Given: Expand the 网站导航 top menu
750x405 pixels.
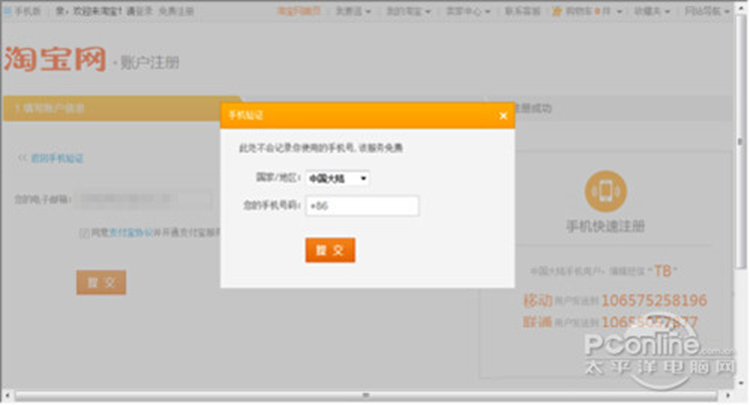Looking at the screenshot, I should pyautogui.click(x=707, y=11).
